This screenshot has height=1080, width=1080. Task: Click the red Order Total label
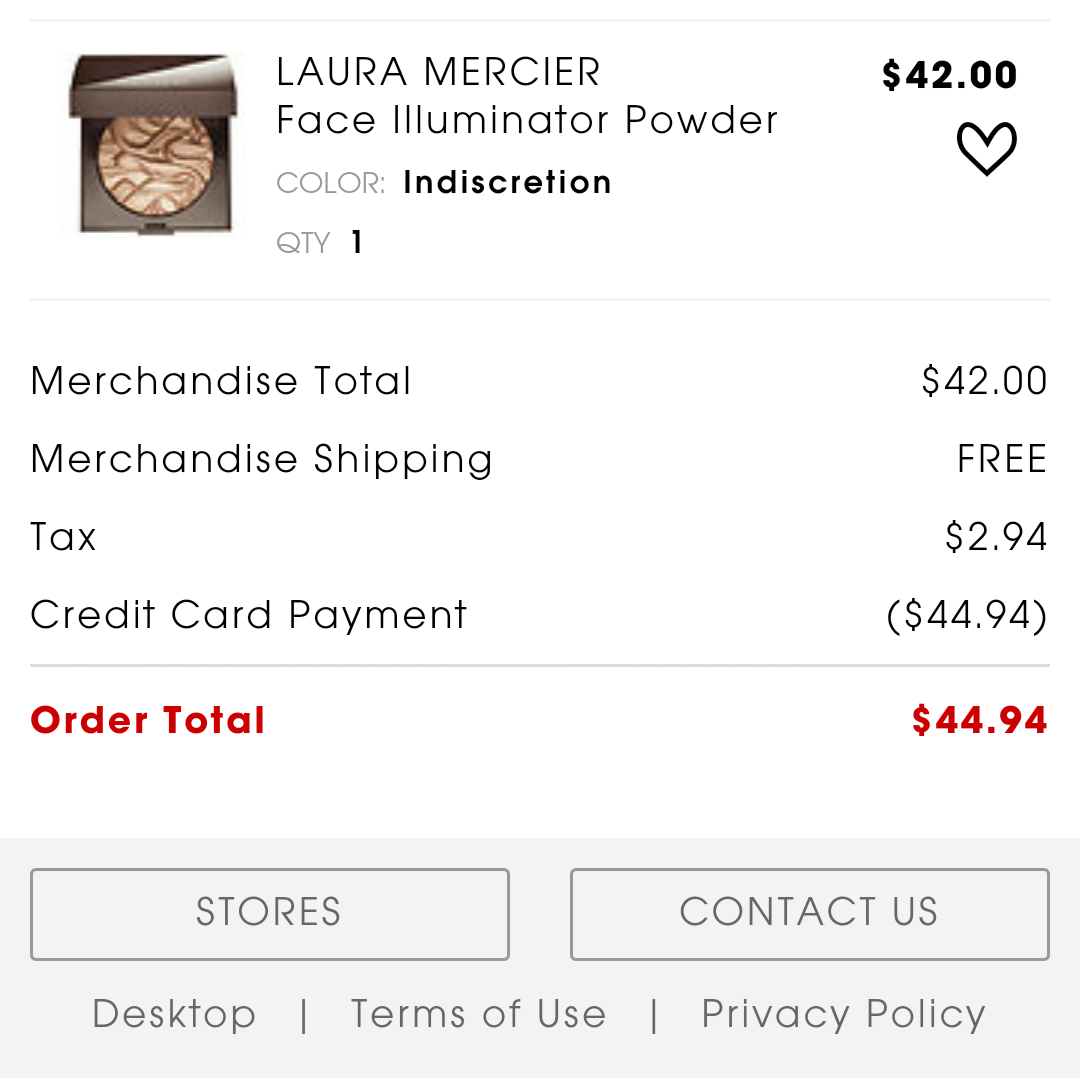point(147,720)
